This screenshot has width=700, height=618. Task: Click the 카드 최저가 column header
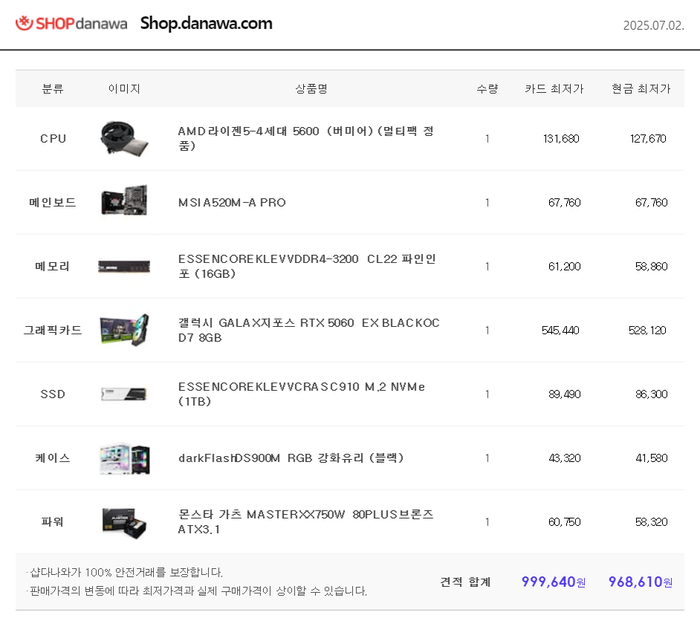point(554,88)
